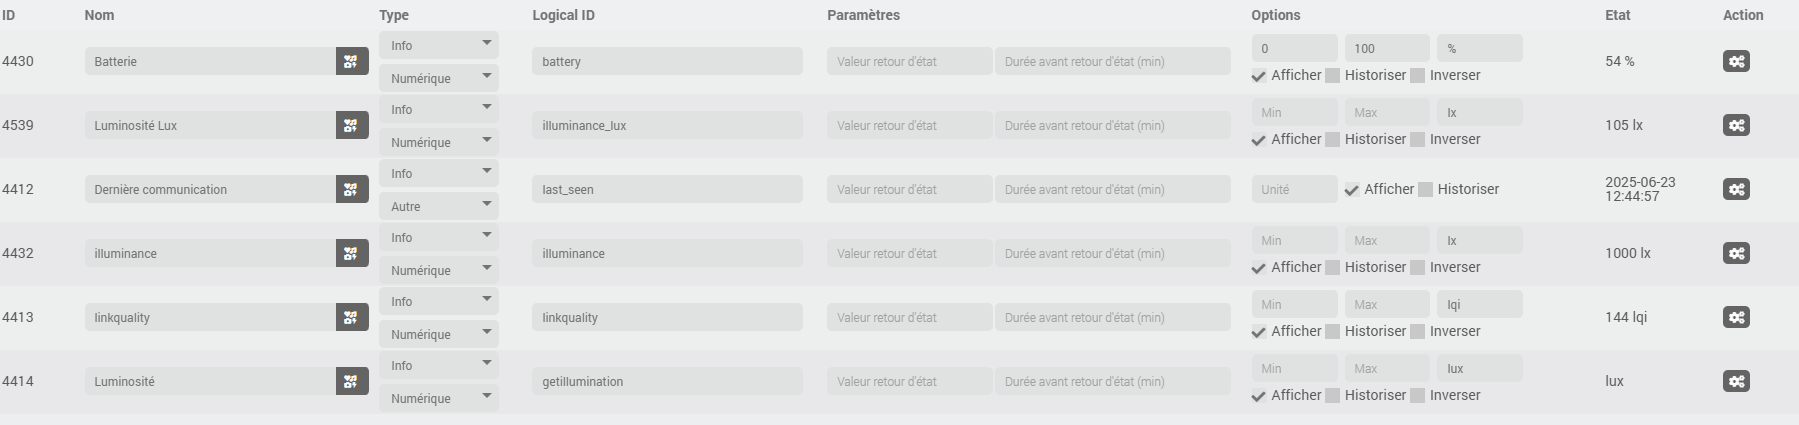Click the Paramètres column header

point(863,15)
